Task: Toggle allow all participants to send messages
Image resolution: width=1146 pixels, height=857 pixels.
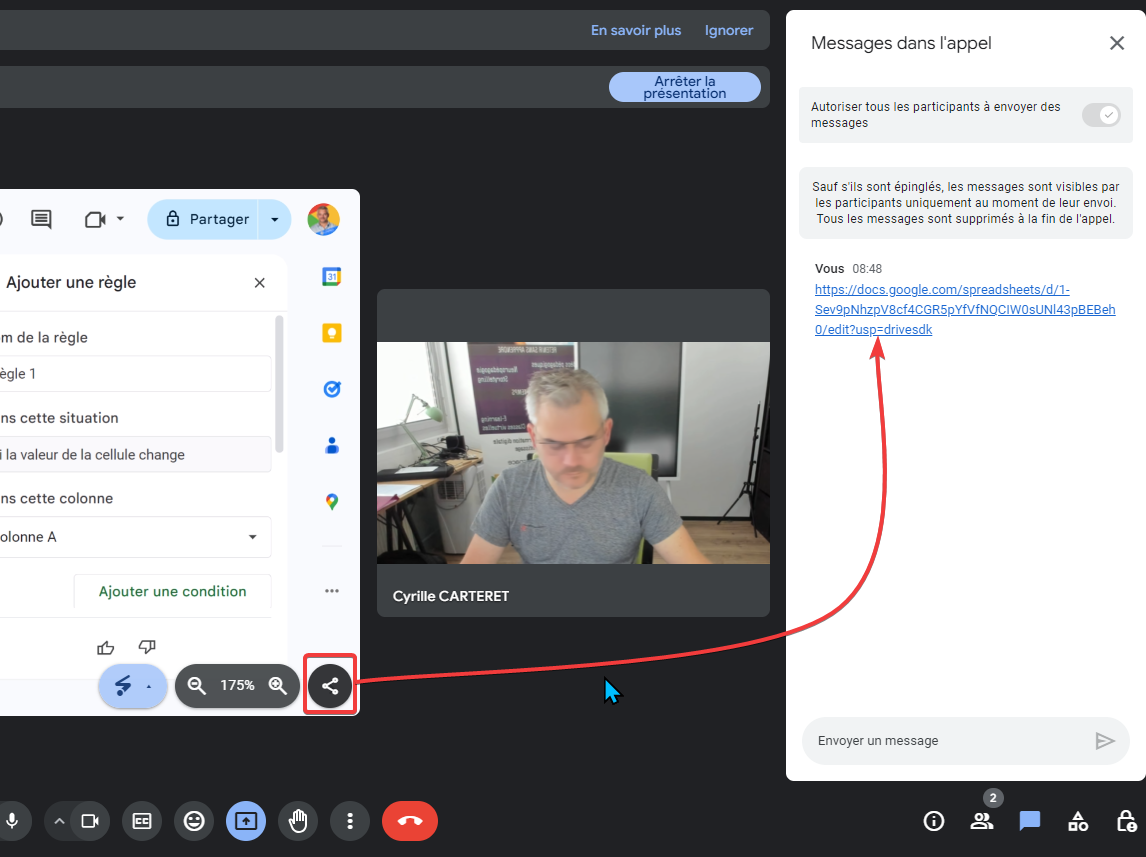Action: click(1101, 115)
